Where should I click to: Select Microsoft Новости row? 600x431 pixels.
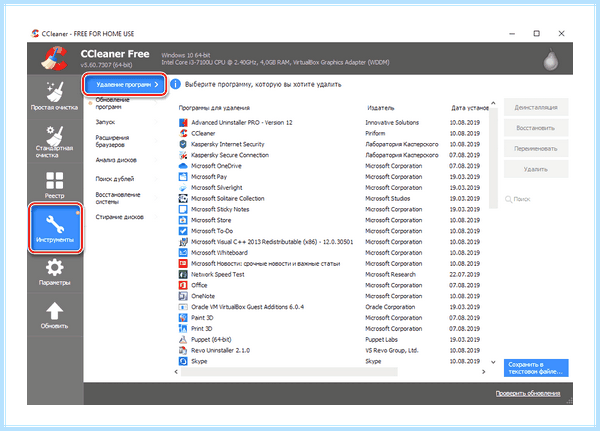pyautogui.click(x=330, y=264)
